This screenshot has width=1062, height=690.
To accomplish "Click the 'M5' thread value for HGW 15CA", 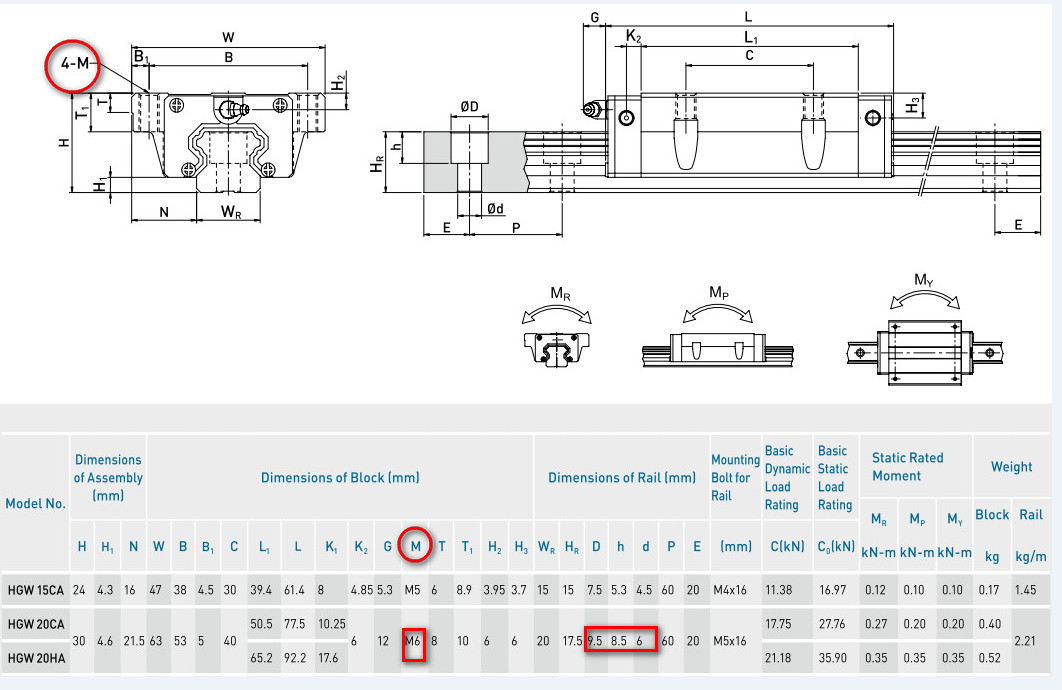I will 412,590.
